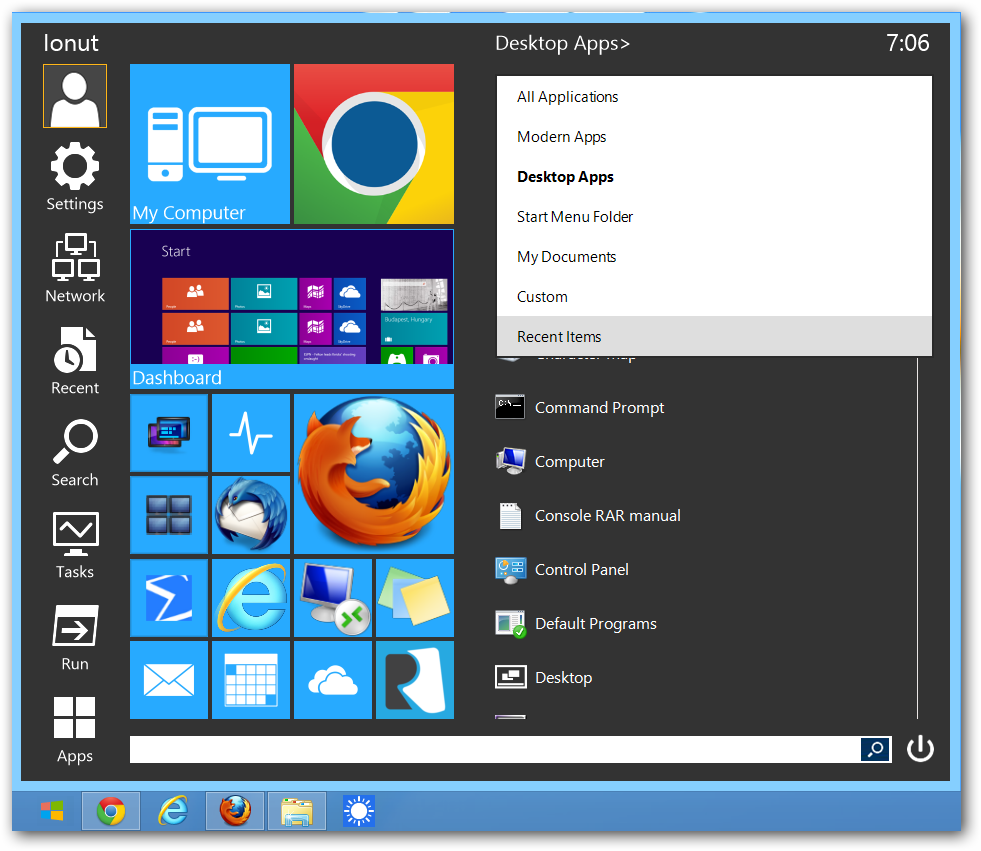Open Network from the sidebar
The width and height of the screenshot is (981, 851).
pos(75,269)
